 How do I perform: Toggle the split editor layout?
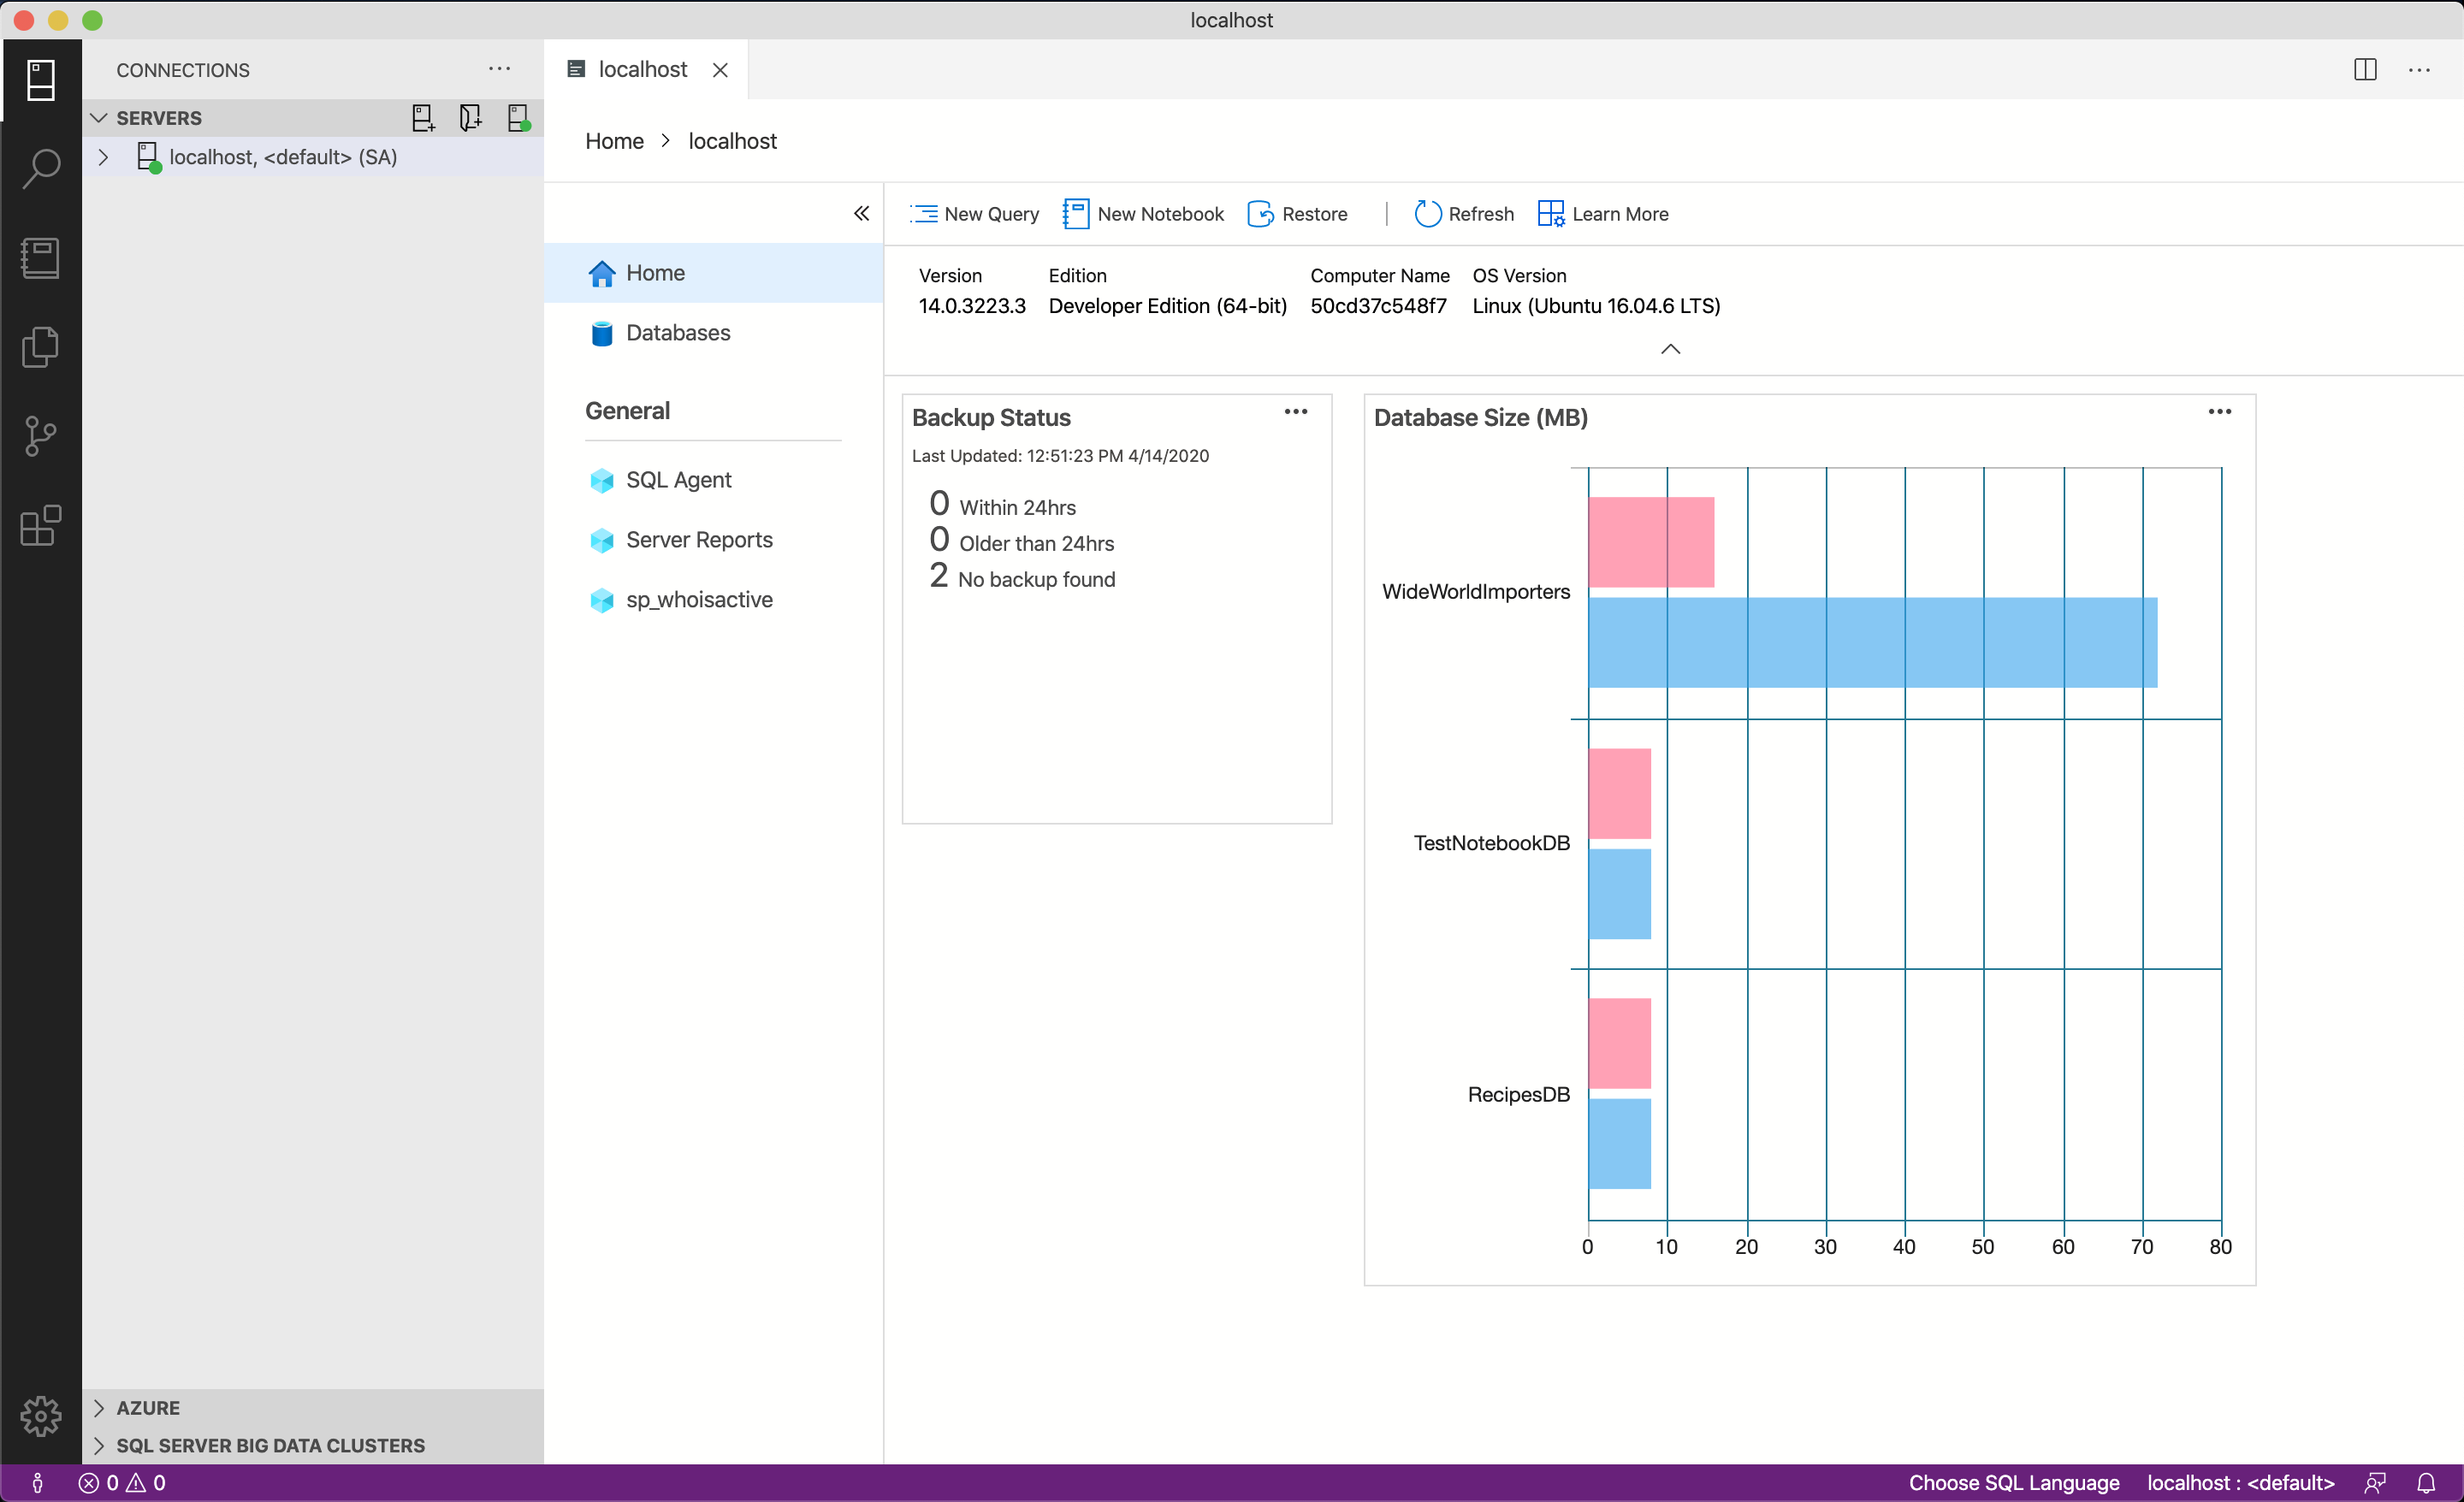(2365, 69)
